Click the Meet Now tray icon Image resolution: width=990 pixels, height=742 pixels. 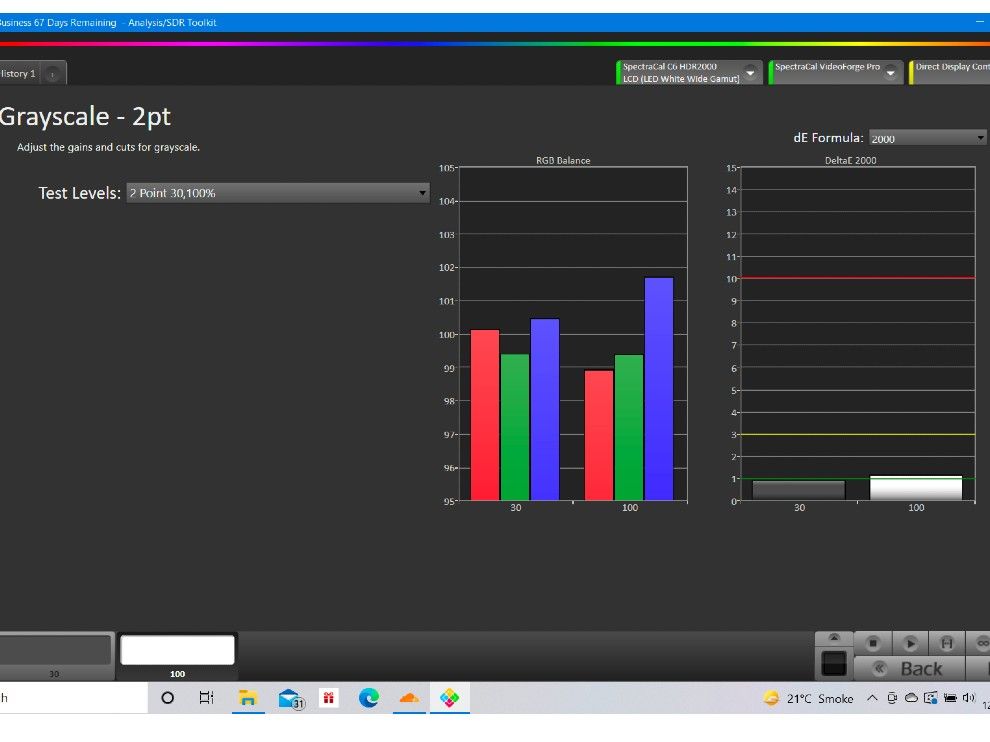click(892, 698)
